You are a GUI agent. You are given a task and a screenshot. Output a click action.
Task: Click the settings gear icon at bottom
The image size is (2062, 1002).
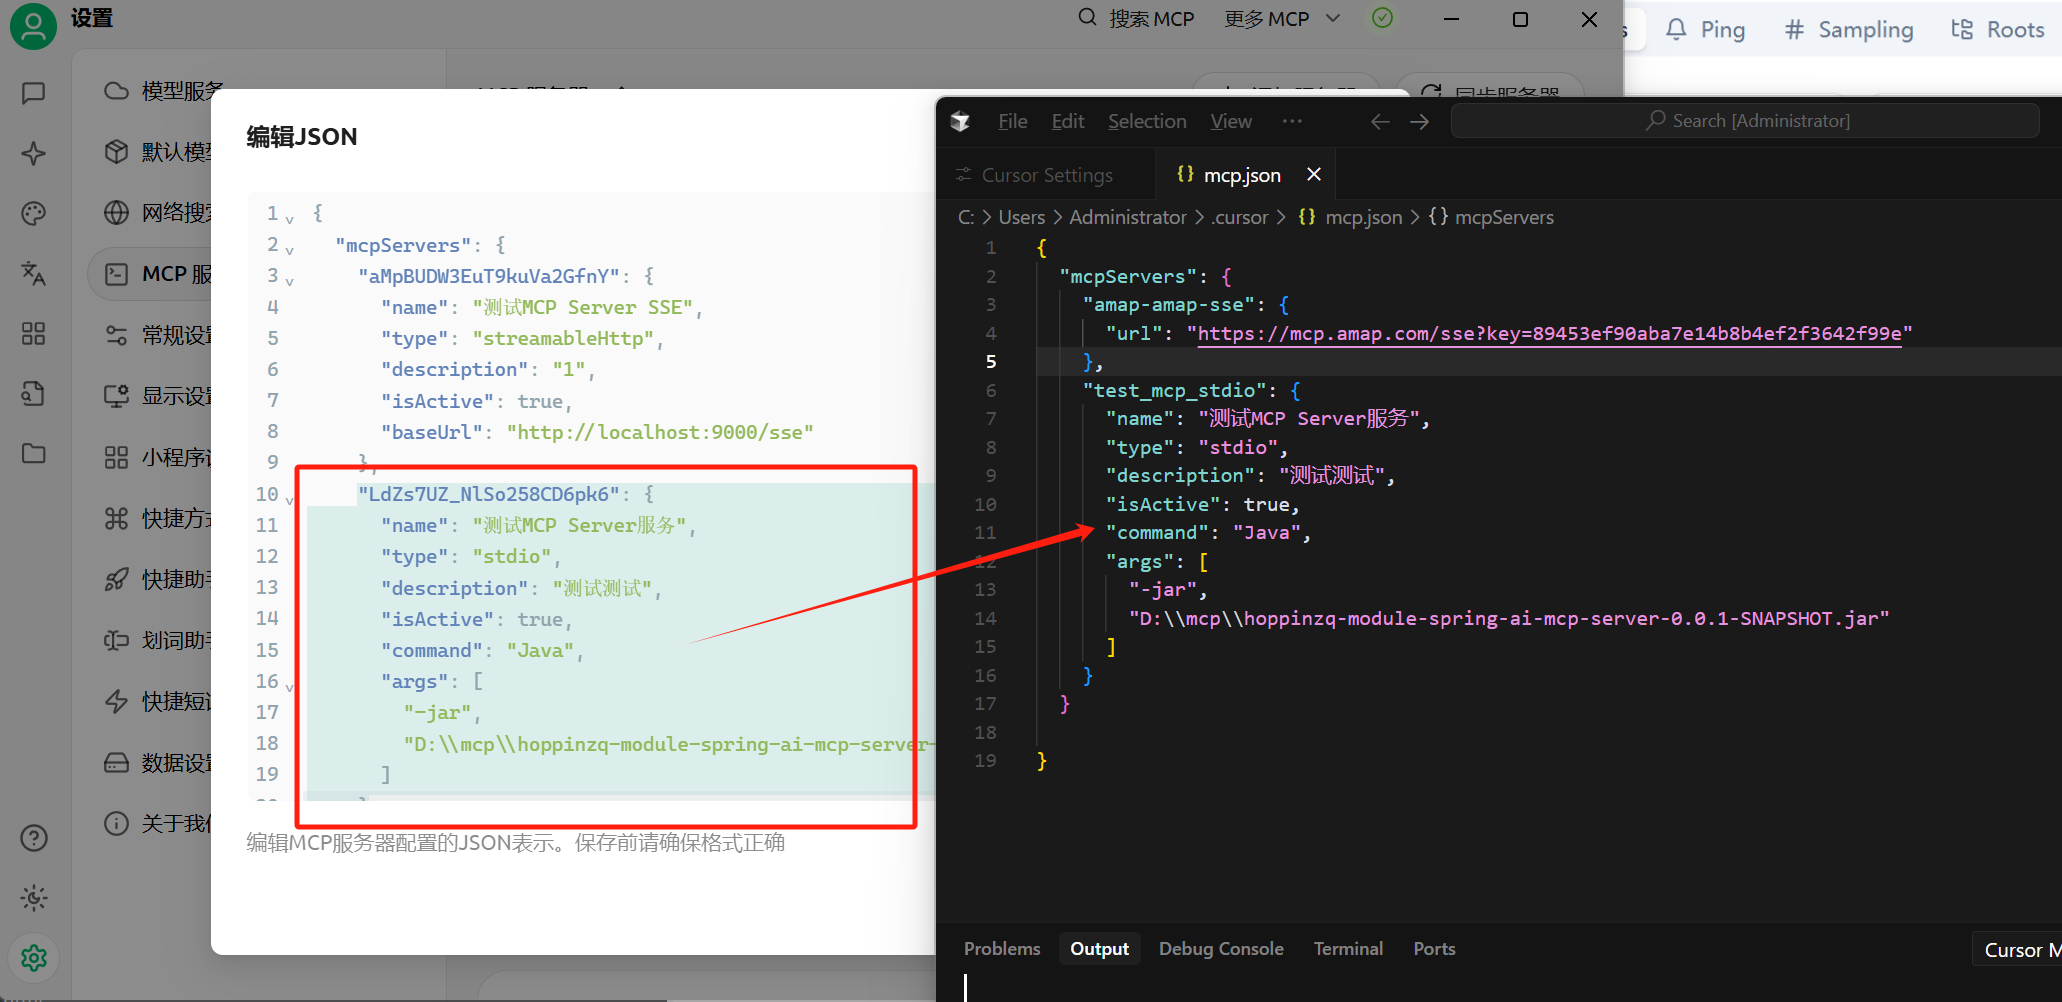point(33,958)
